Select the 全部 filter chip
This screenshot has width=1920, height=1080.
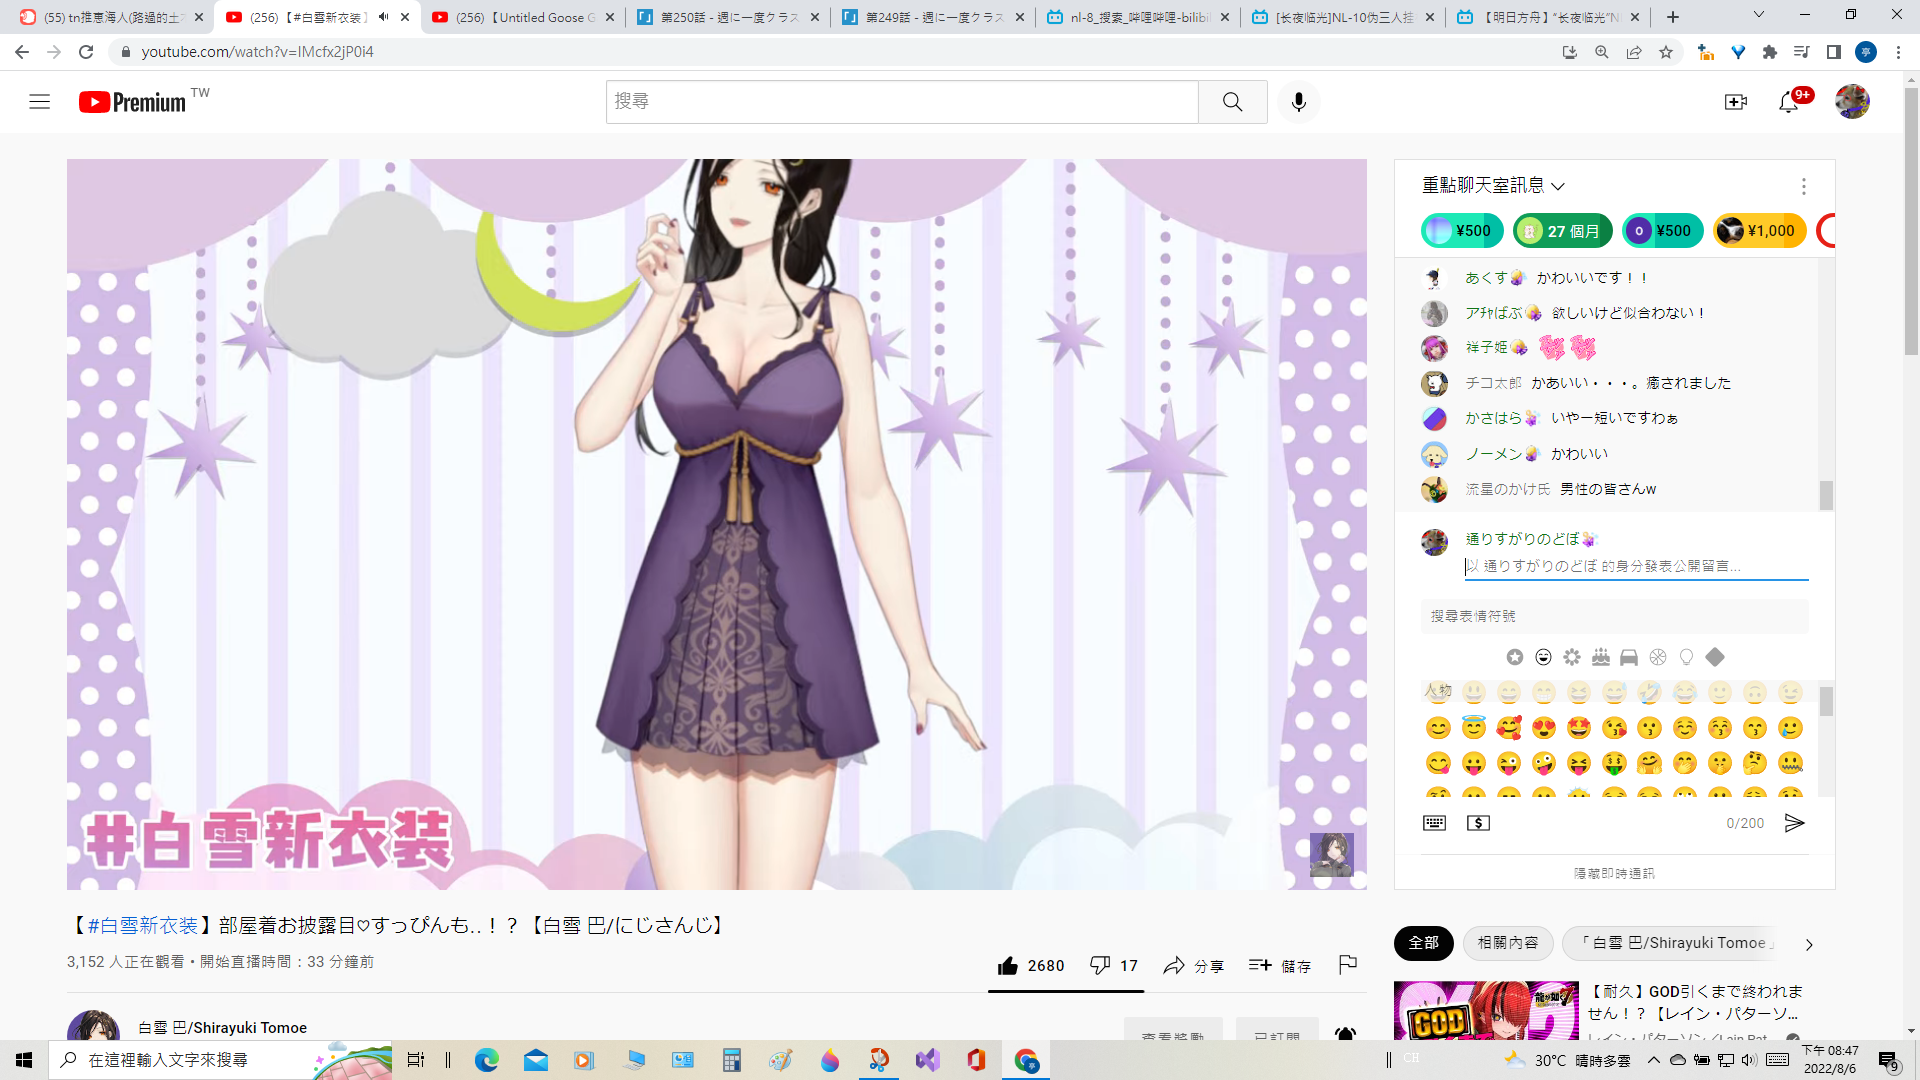coord(1423,943)
